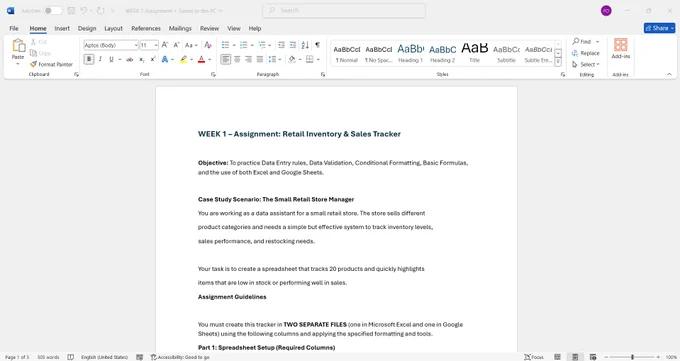The image size is (680, 361).
Task: Justify the paragraph text
Action: (260, 59)
